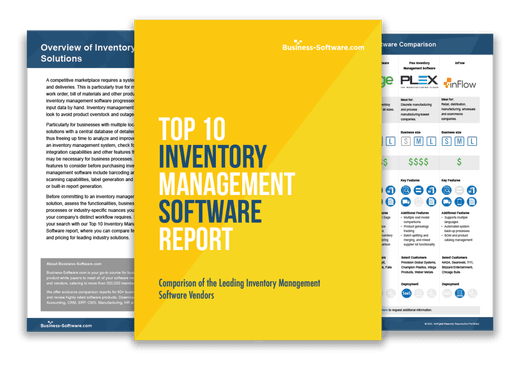519x371 pixels.
Task: Select the M size box under inFlow
Action: [x=459, y=141]
